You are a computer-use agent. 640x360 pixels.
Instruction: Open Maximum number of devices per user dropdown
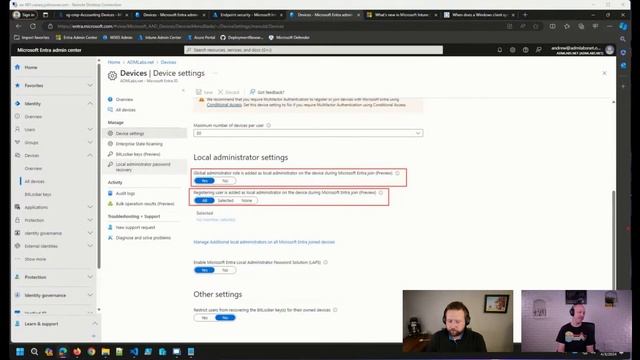click(x=308, y=133)
